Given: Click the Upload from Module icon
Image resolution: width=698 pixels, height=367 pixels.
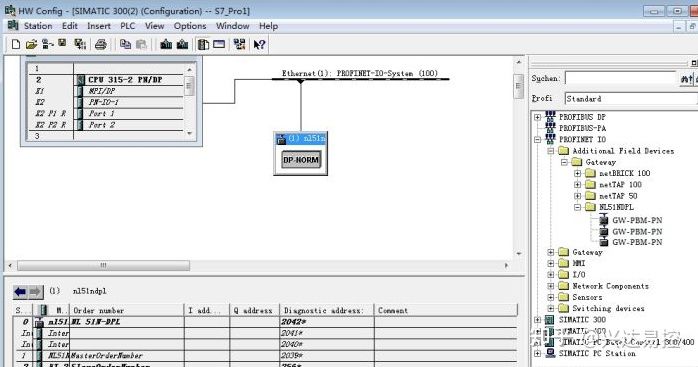Looking at the screenshot, I should (183, 44).
